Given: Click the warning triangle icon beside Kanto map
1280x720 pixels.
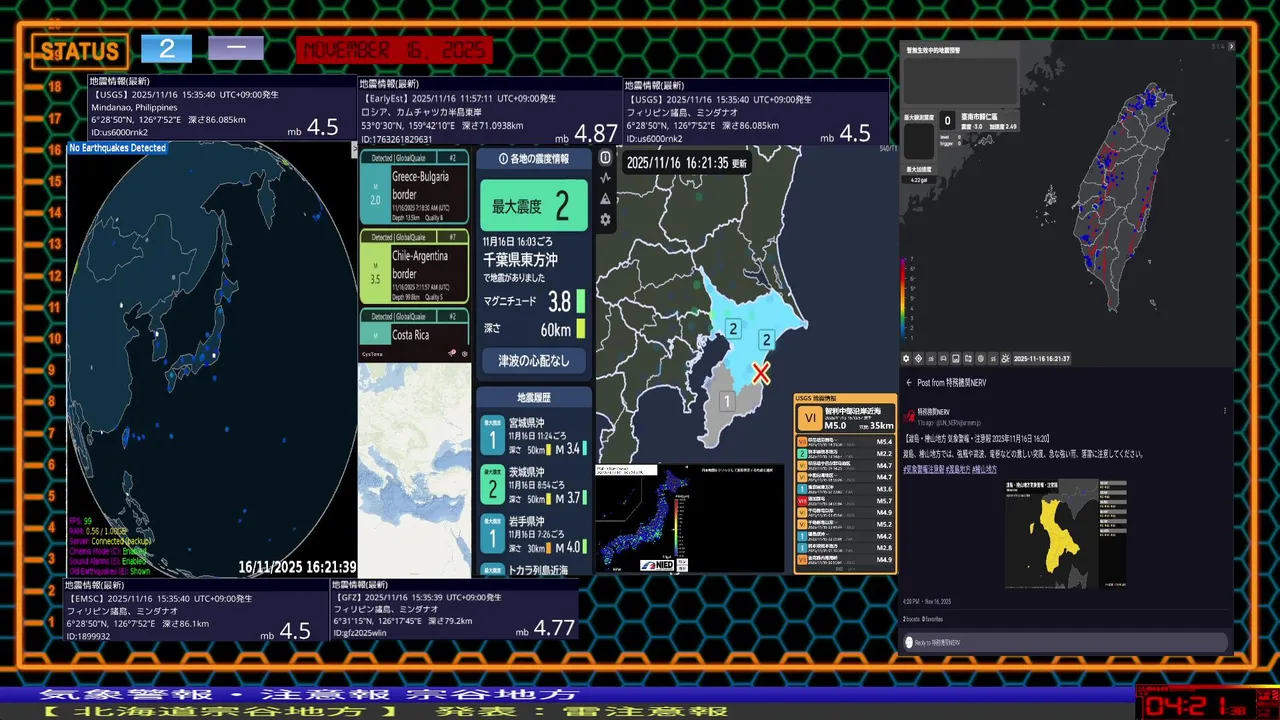Looking at the screenshot, I should 605,199.
